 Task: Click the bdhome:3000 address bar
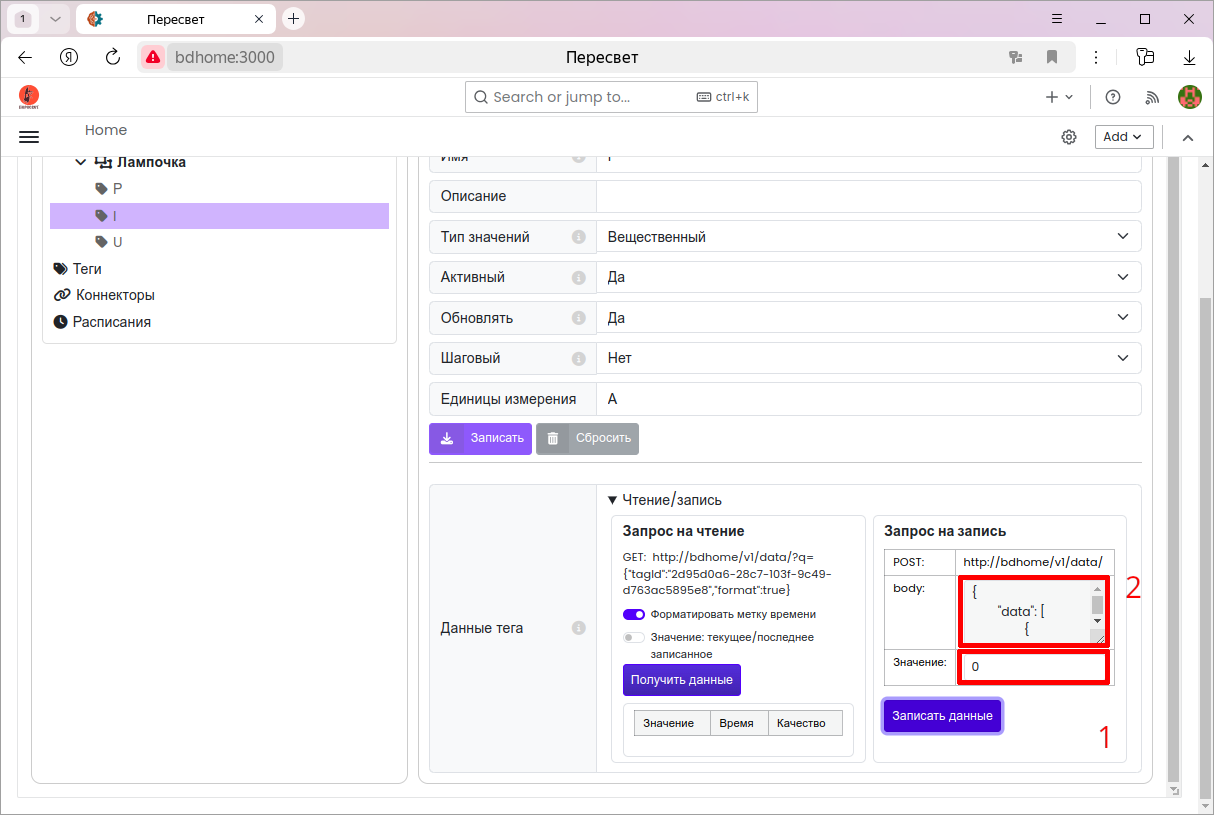[x=224, y=57]
